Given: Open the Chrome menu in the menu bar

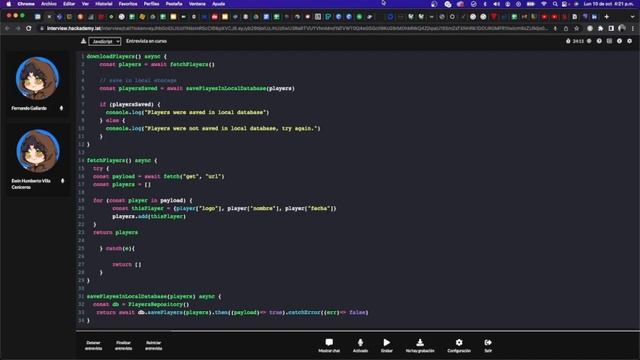Looking at the screenshot, I should [x=26, y=4].
